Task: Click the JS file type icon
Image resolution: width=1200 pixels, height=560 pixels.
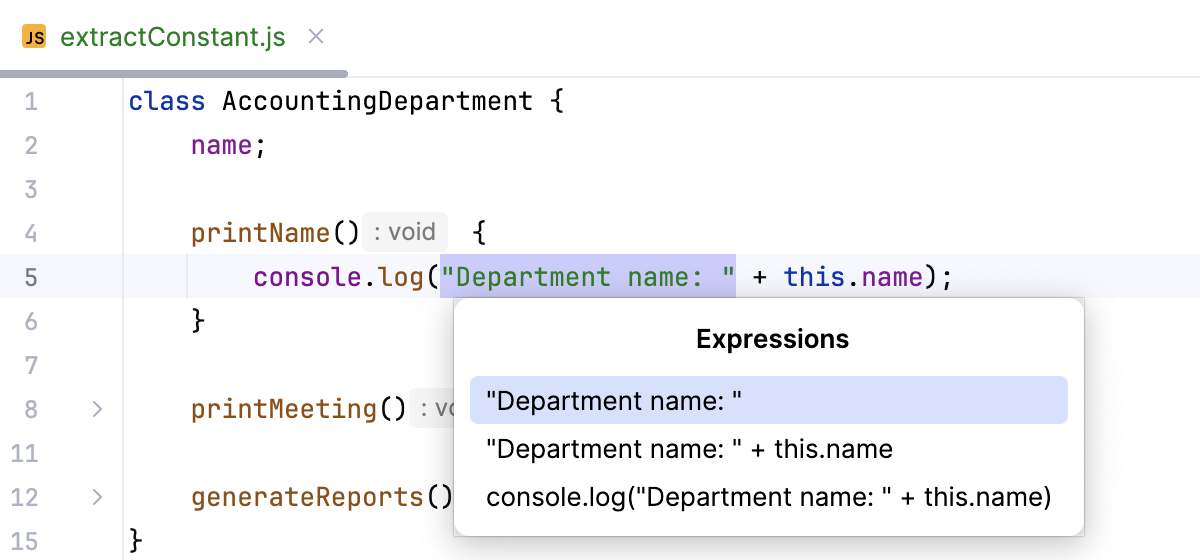Action: click(34, 38)
